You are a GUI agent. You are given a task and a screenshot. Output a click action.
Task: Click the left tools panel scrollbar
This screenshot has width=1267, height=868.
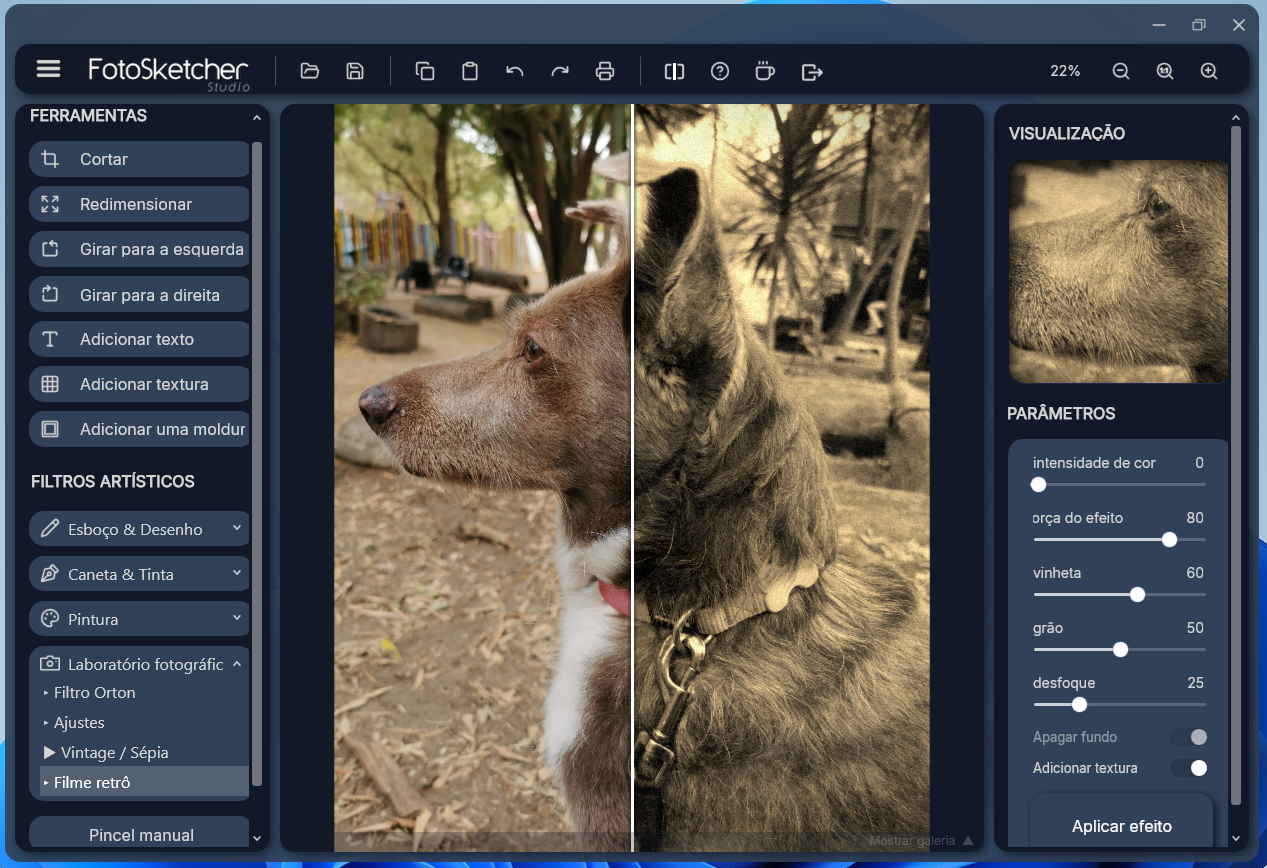pyautogui.click(x=257, y=463)
